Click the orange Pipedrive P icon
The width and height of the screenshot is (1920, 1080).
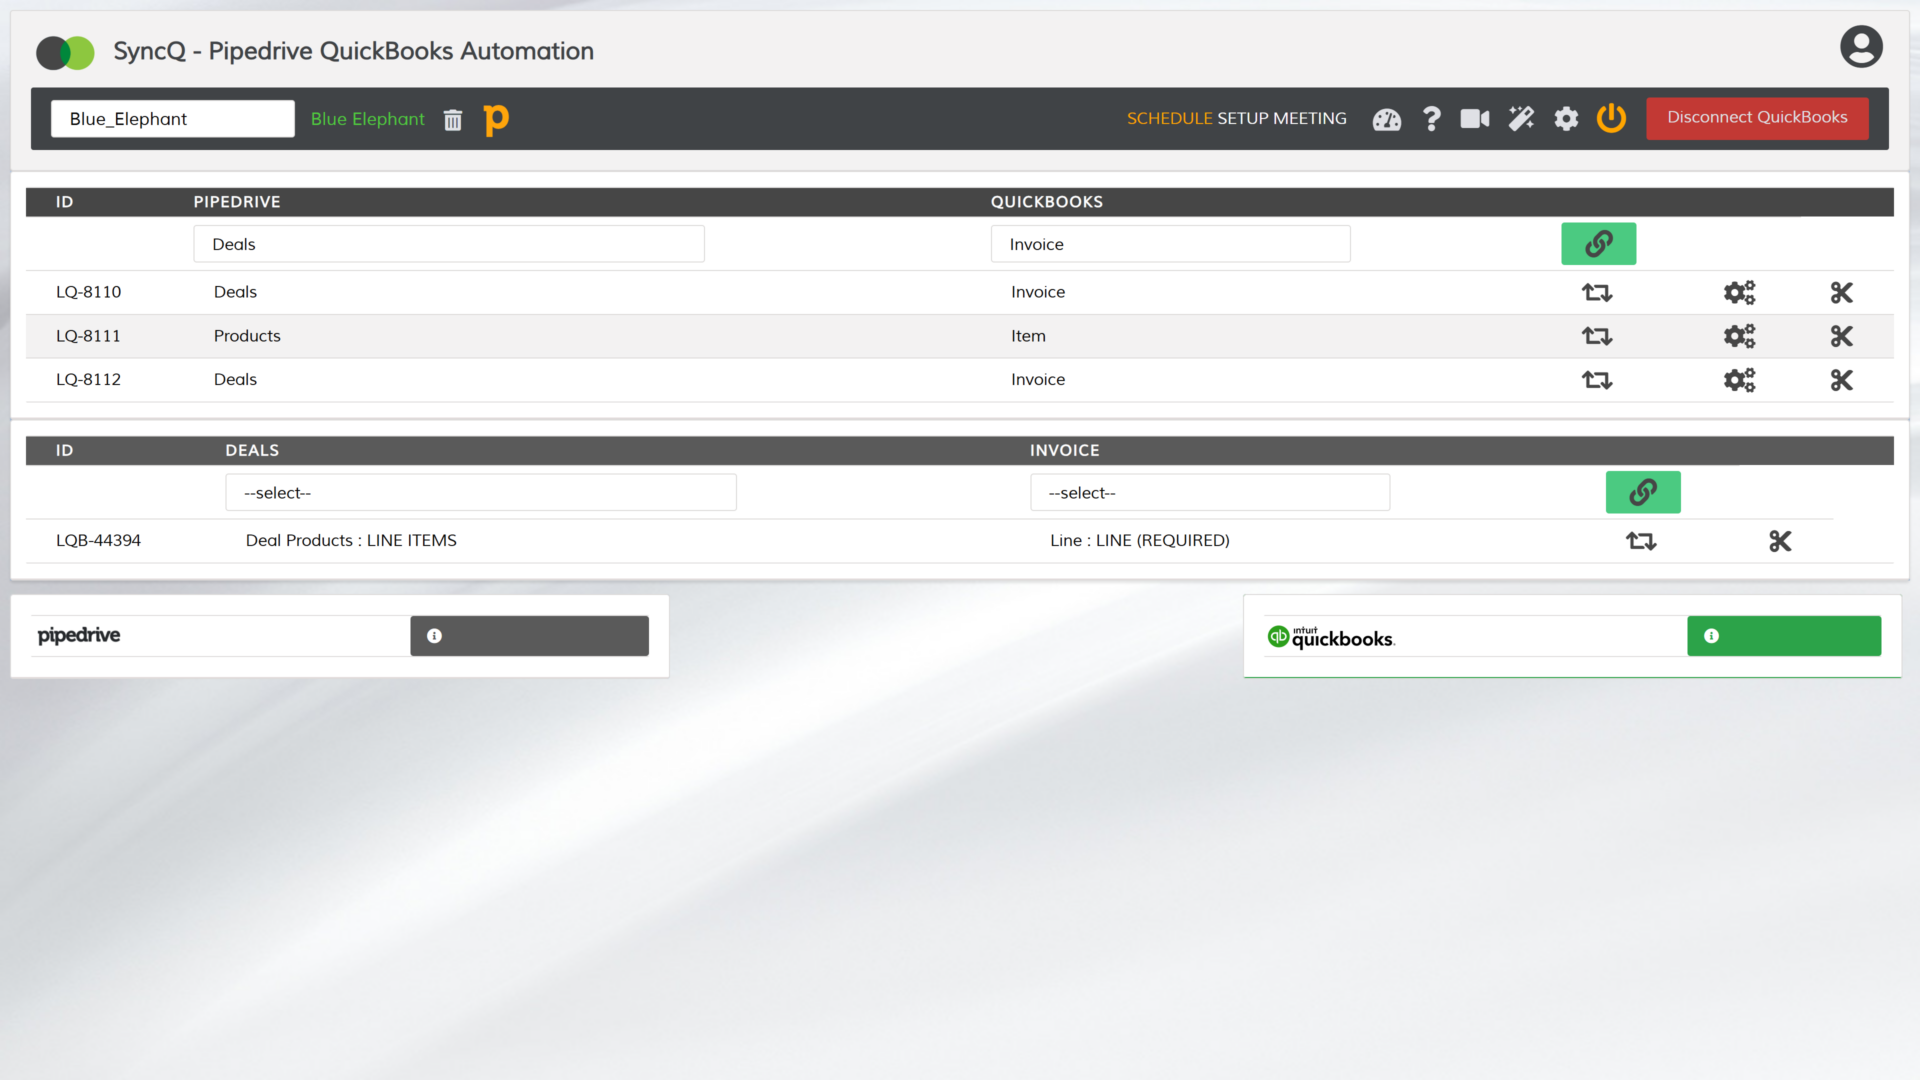496,120
